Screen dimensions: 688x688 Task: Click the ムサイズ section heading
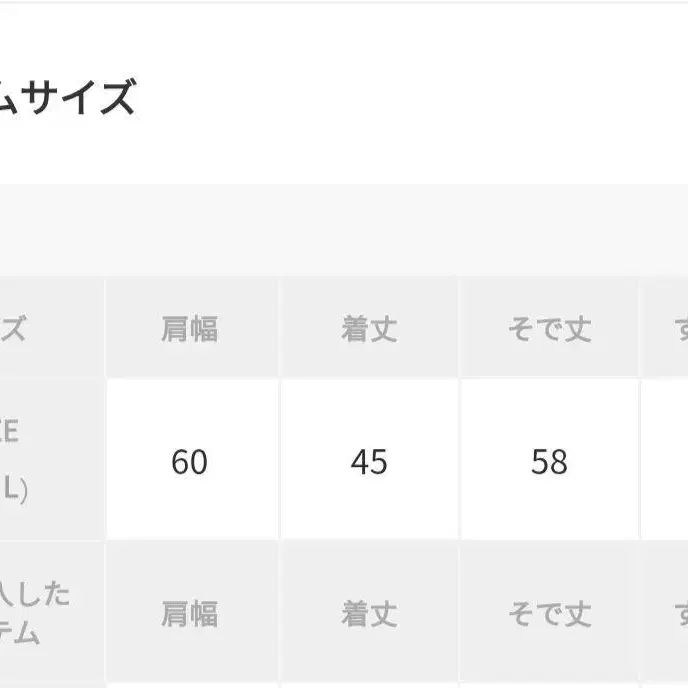click(68, 98)
